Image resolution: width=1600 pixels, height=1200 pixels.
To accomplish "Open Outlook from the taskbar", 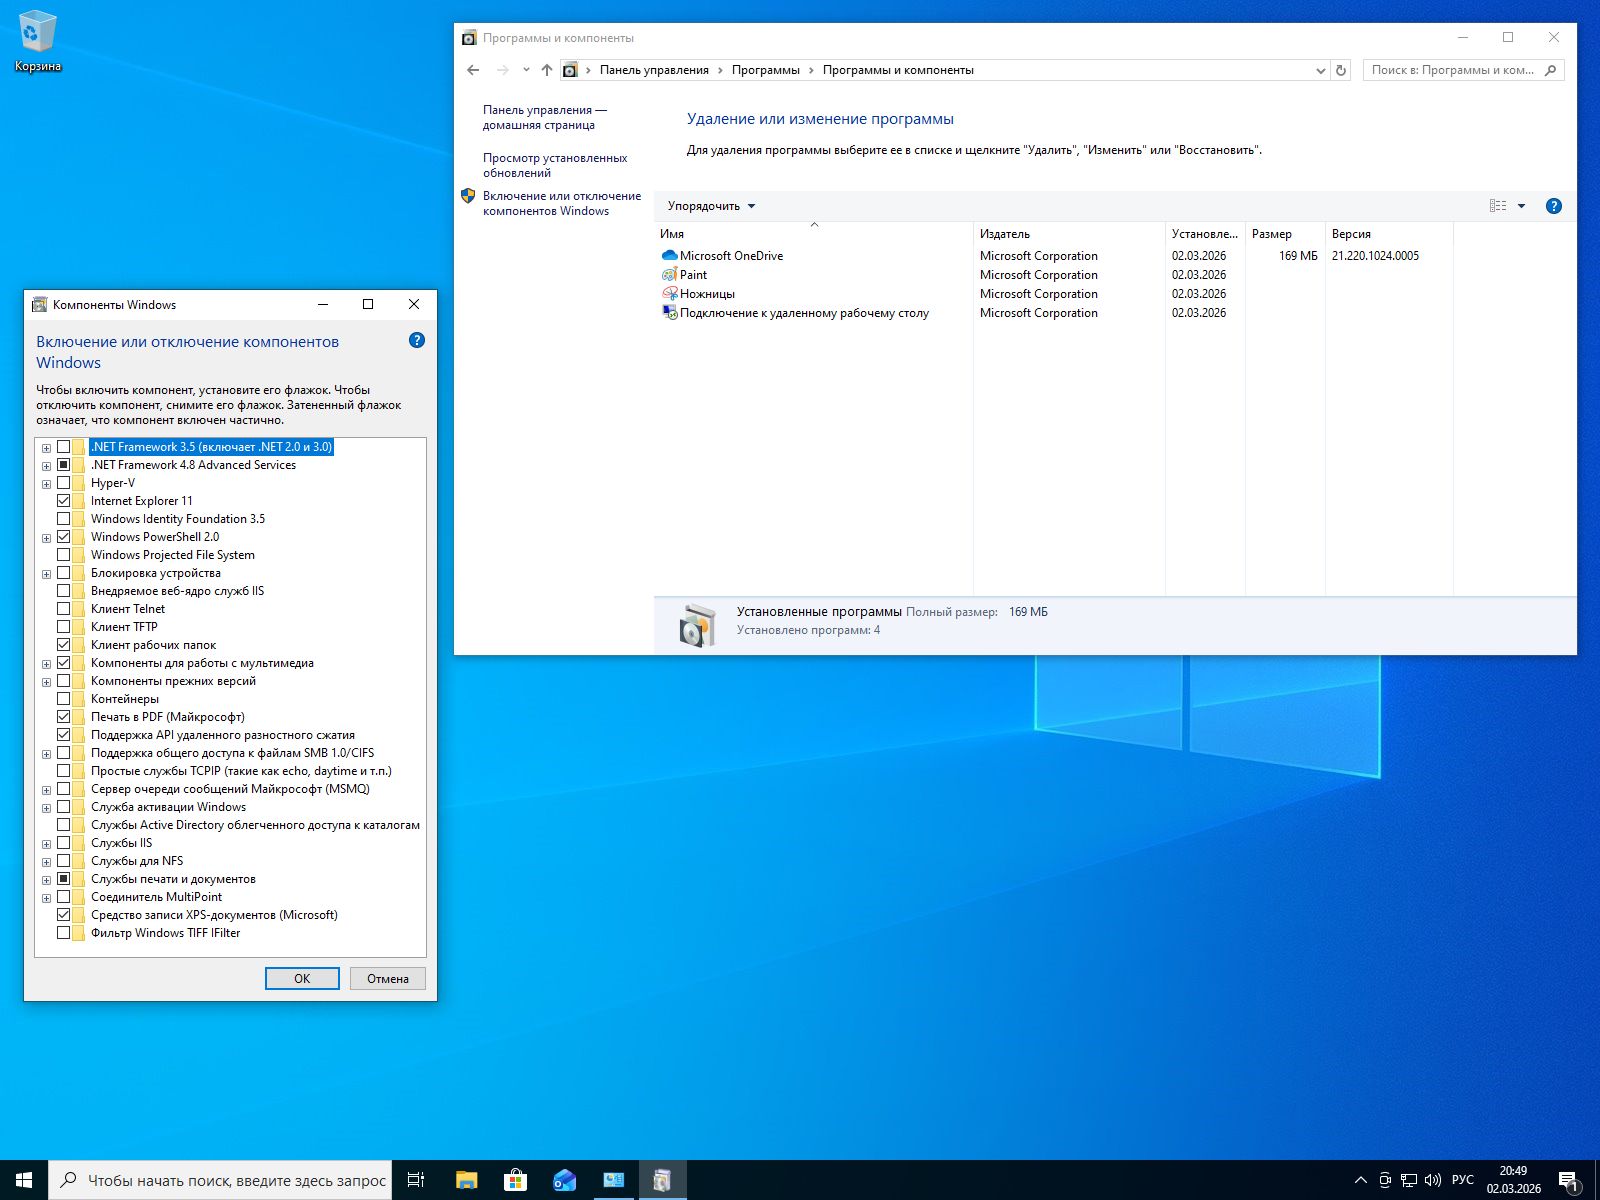I will coord(565,1180).
